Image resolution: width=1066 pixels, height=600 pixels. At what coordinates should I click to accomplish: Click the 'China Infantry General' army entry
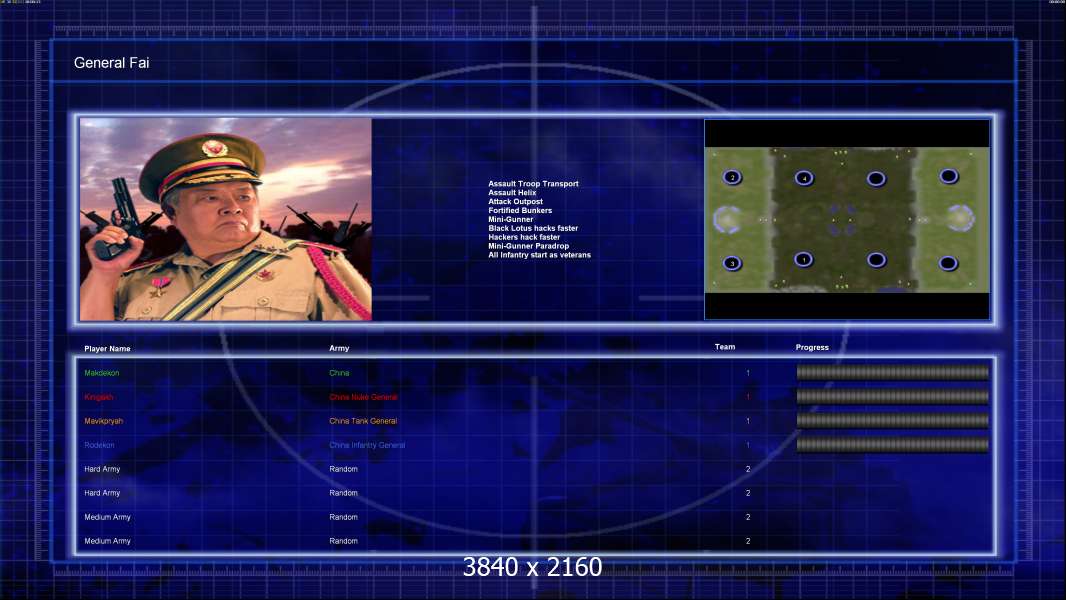[367, 445]
